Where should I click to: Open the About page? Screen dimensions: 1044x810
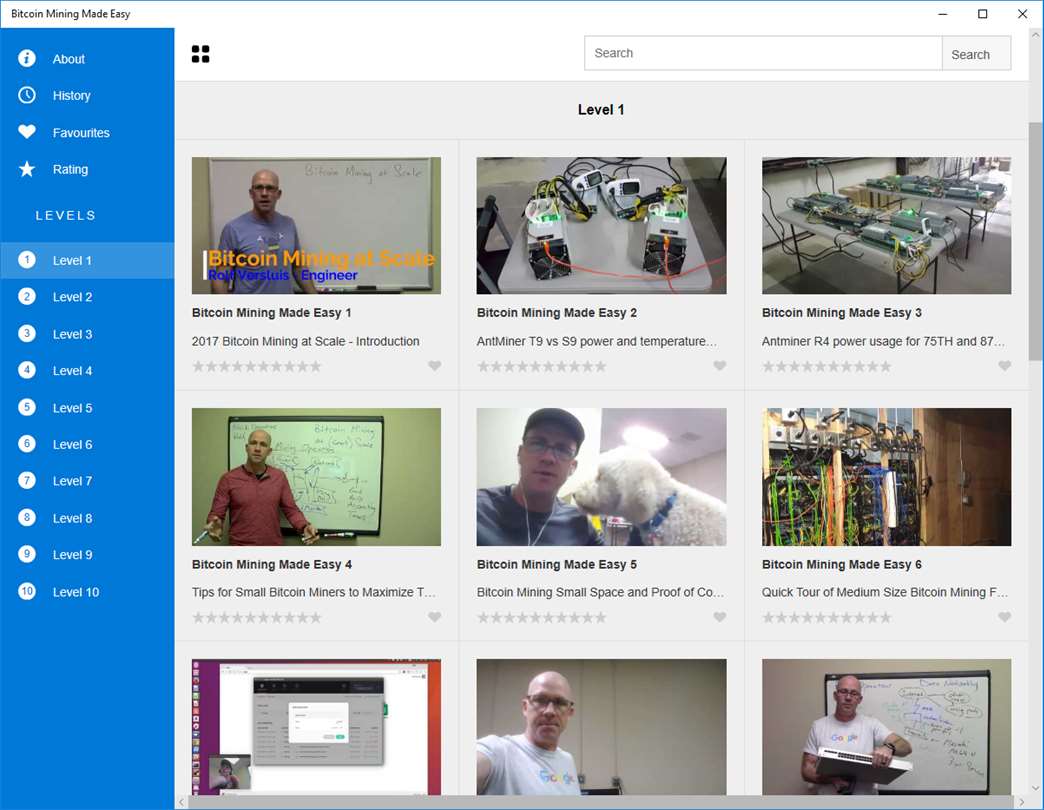point(87,59)
